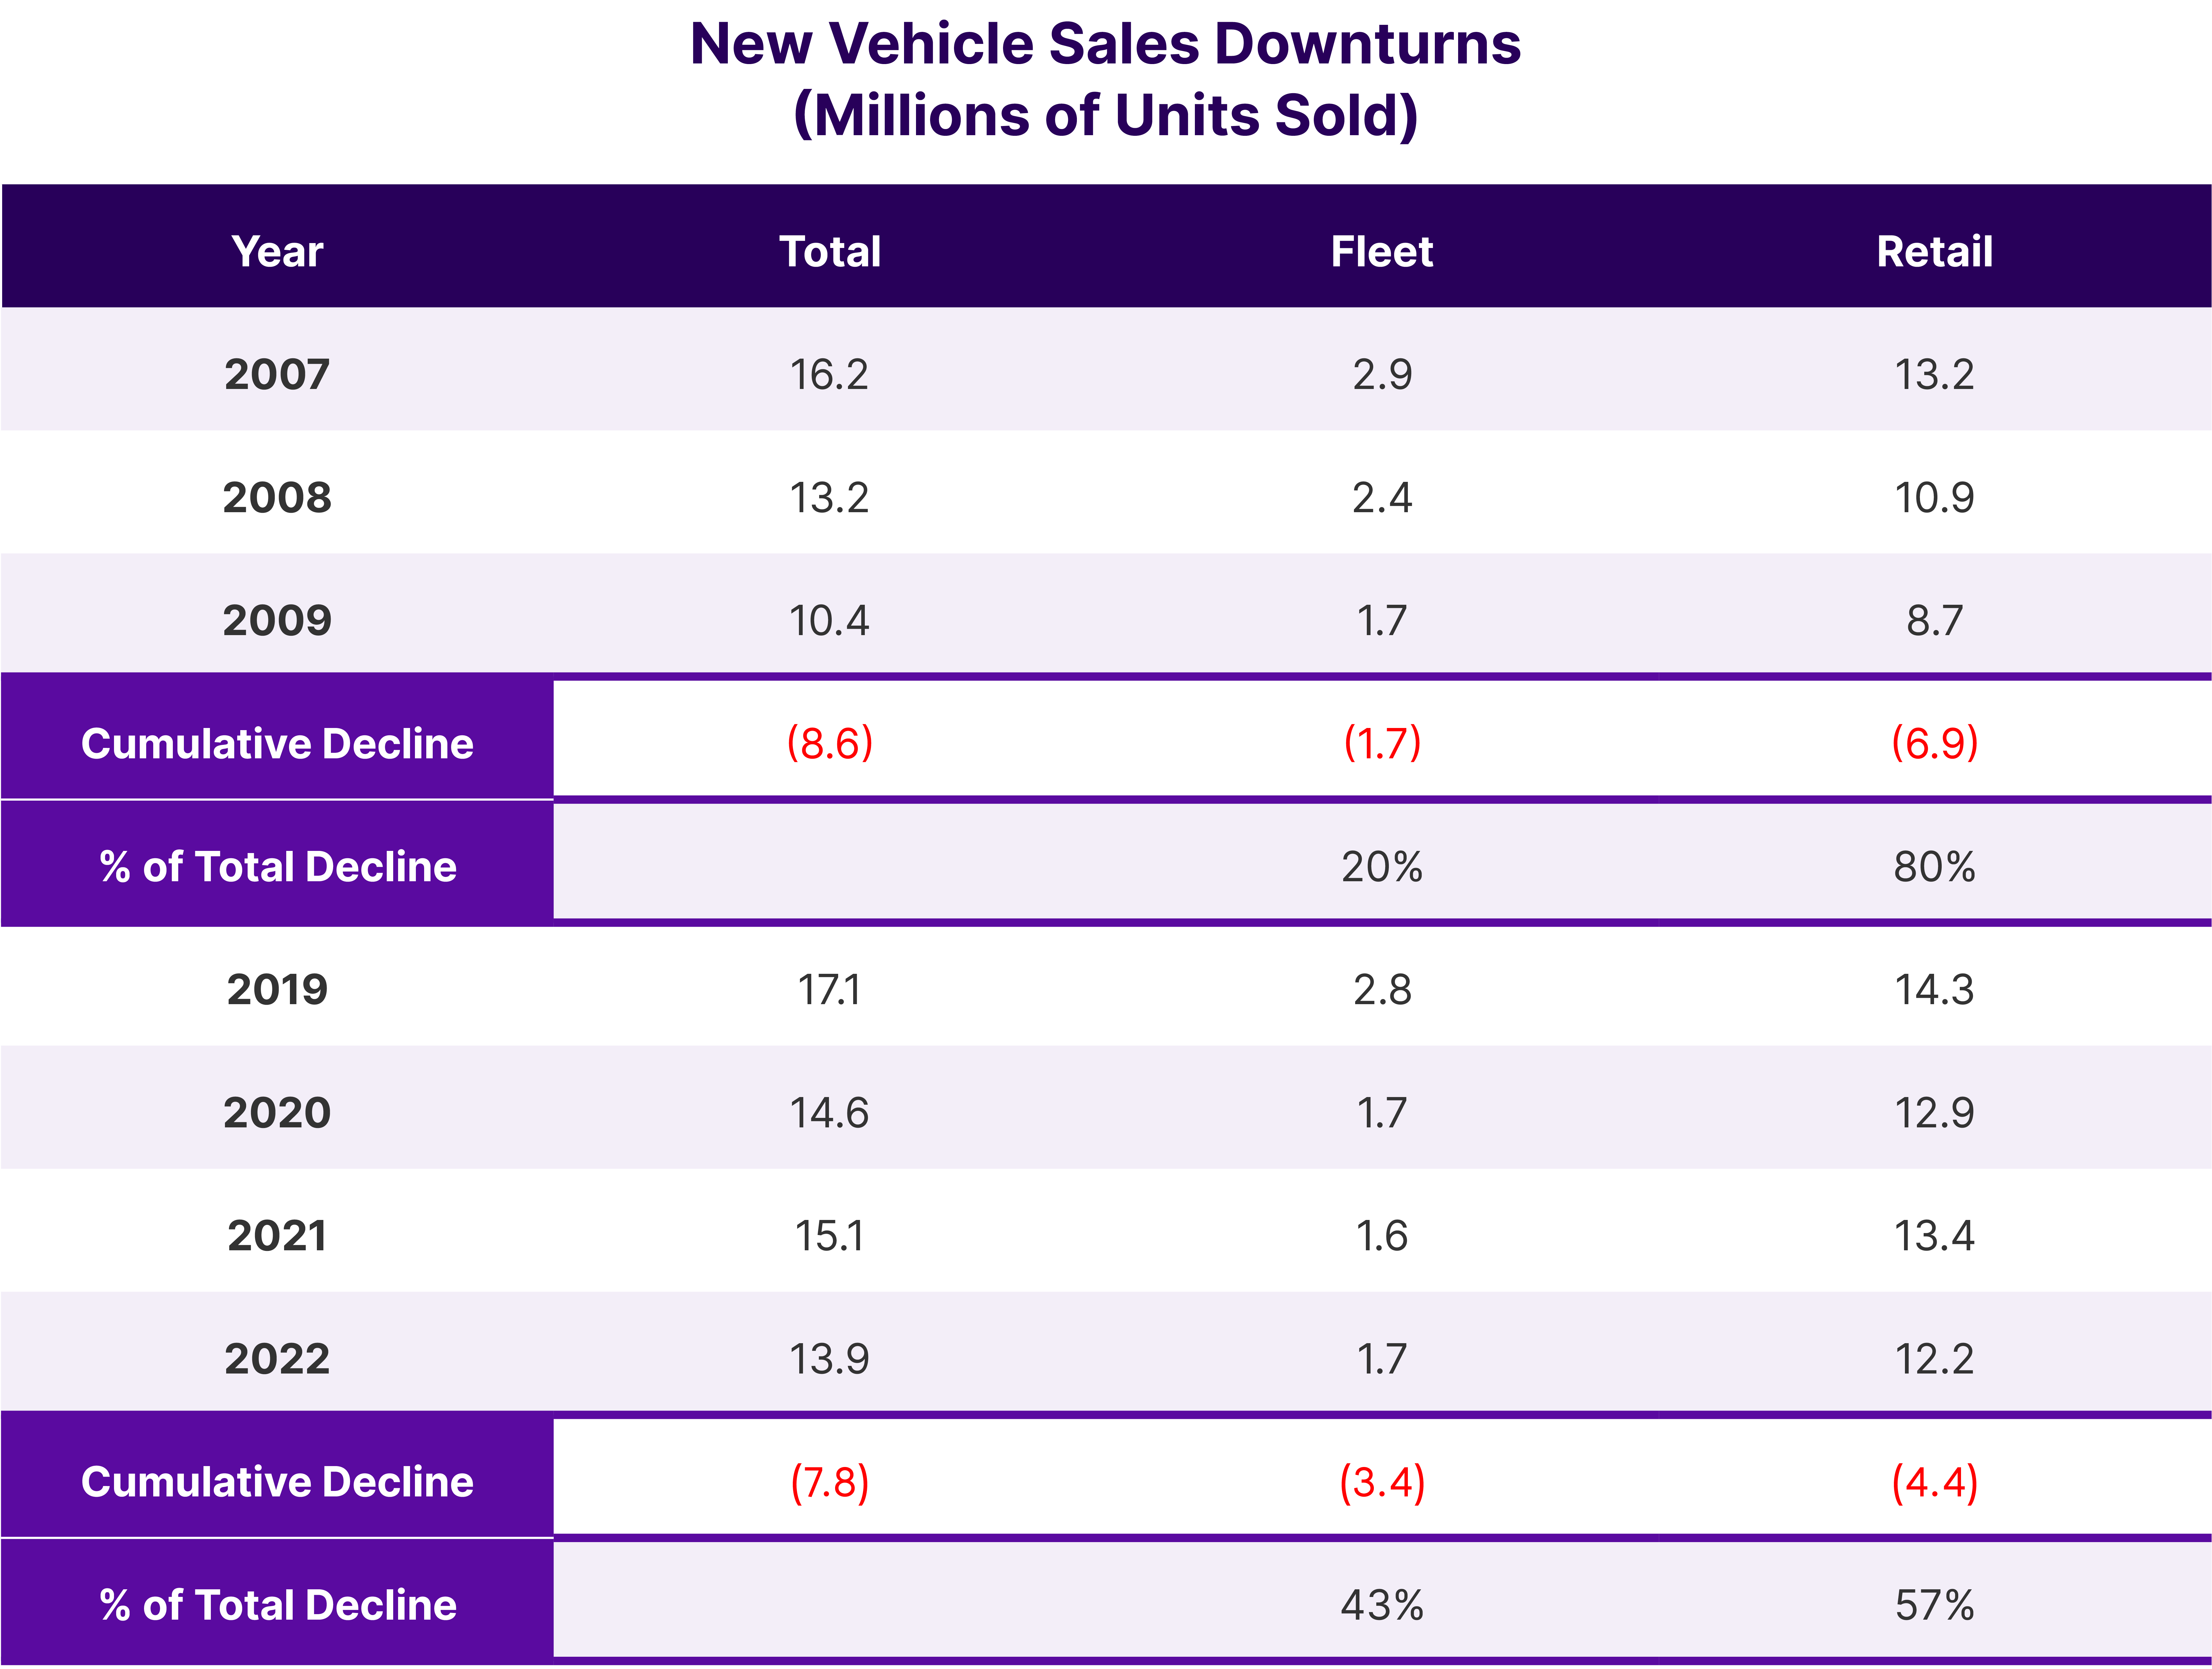This screenshot has height=1669, width=2212.
Task: Click the 2019 row label
Action: tap(277, 989)
